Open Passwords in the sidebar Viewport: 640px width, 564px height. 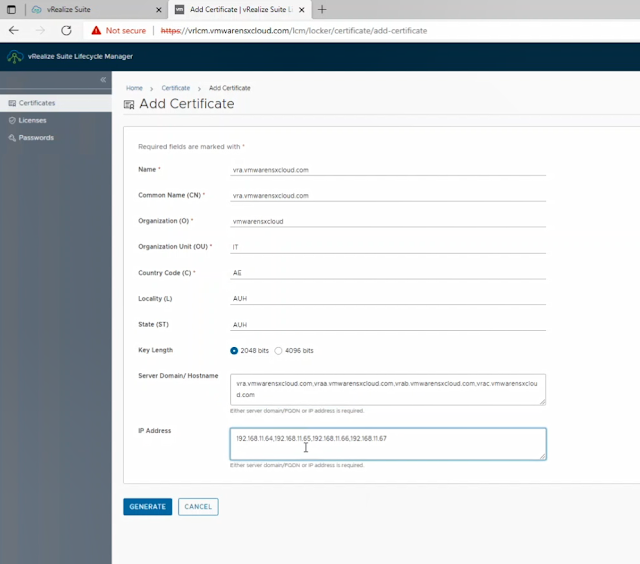[36, 137]
